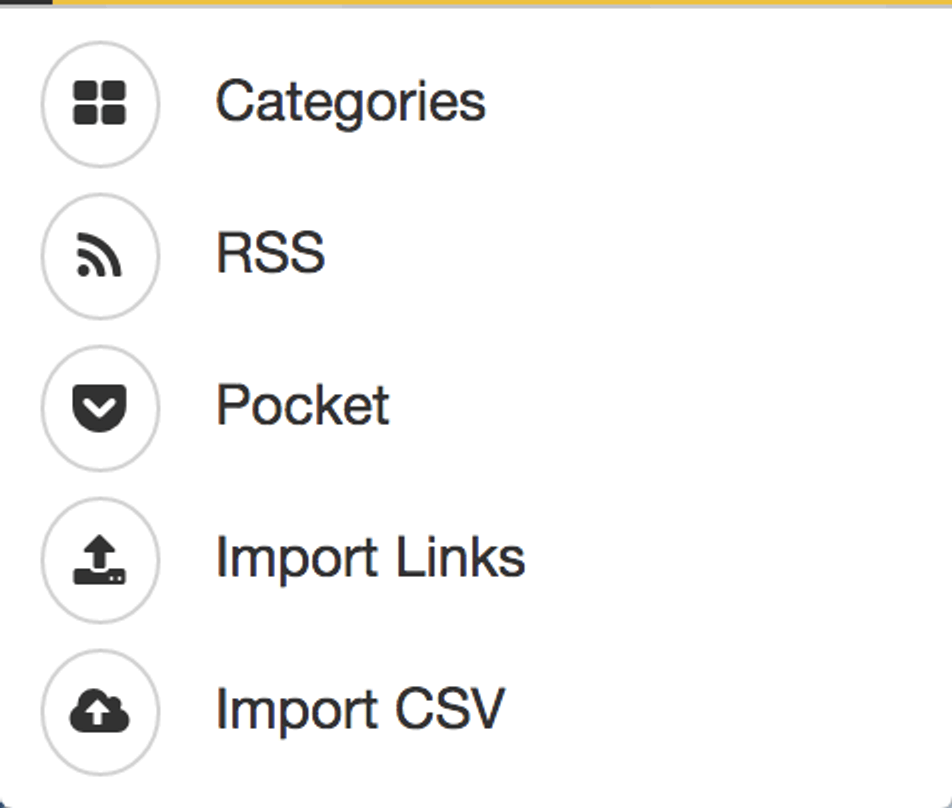Click the Categories four-square grid icon
This screenshot has width=952, height=808.
pos(100,103)
